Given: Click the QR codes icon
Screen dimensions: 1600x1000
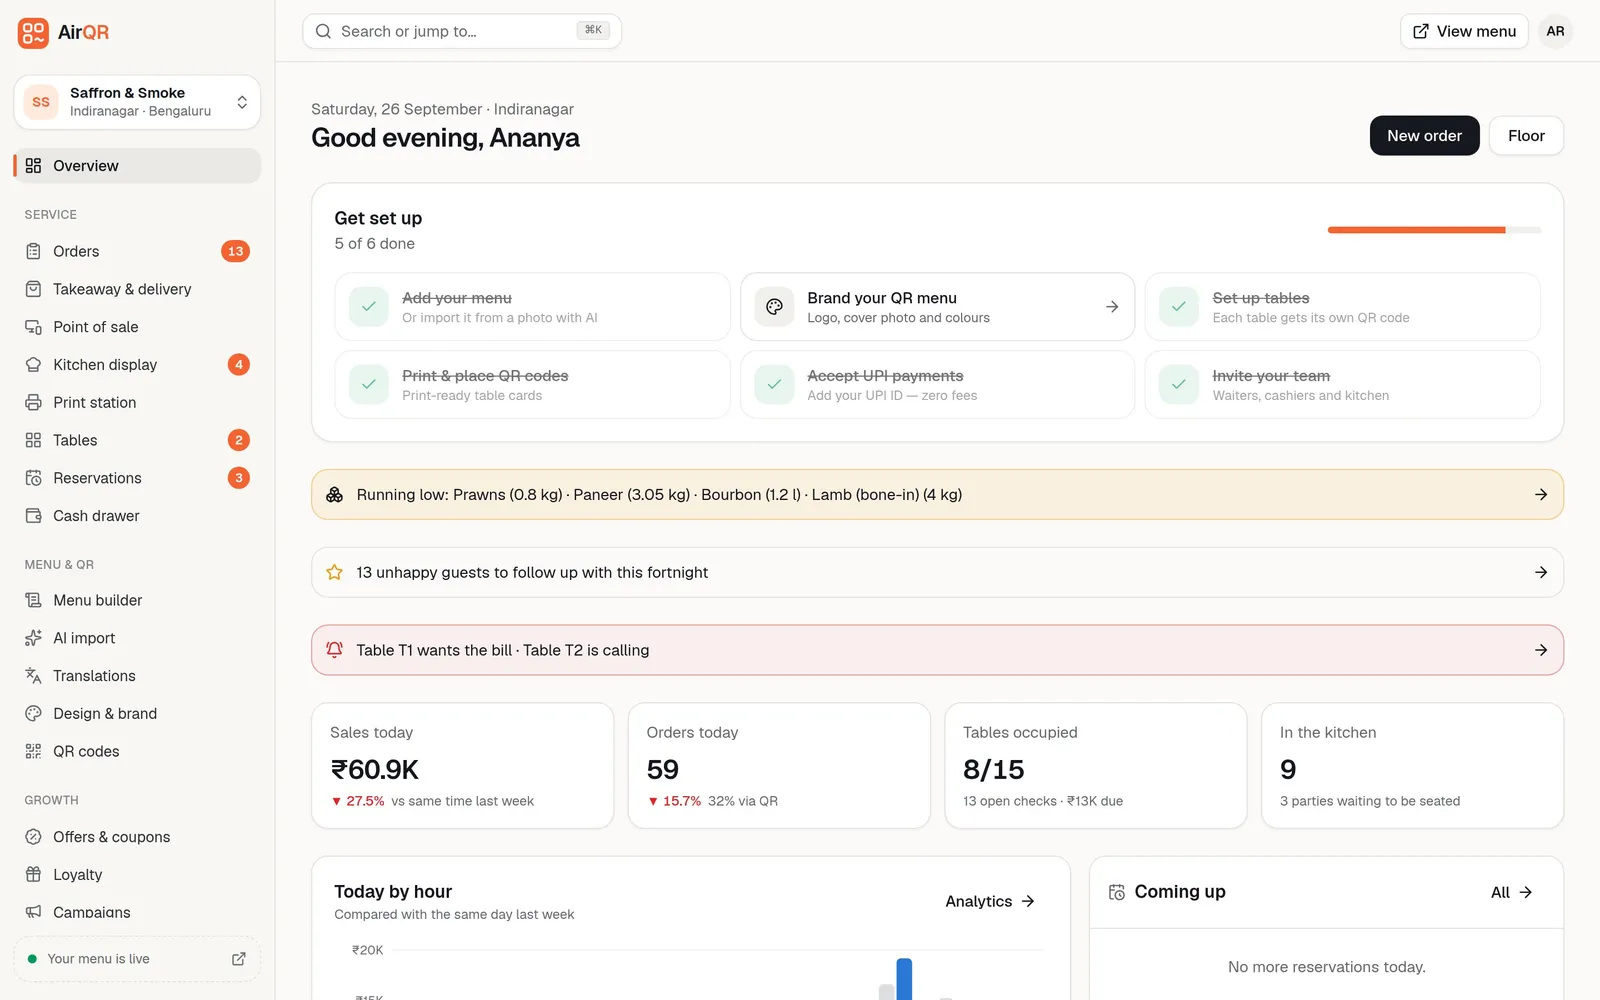Looking at the screenshot, I should [x=33, y=751].
